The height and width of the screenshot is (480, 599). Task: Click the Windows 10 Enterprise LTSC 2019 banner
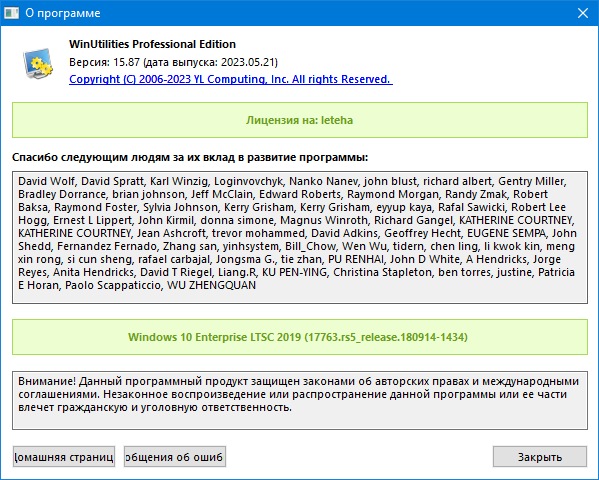(300, 337)
